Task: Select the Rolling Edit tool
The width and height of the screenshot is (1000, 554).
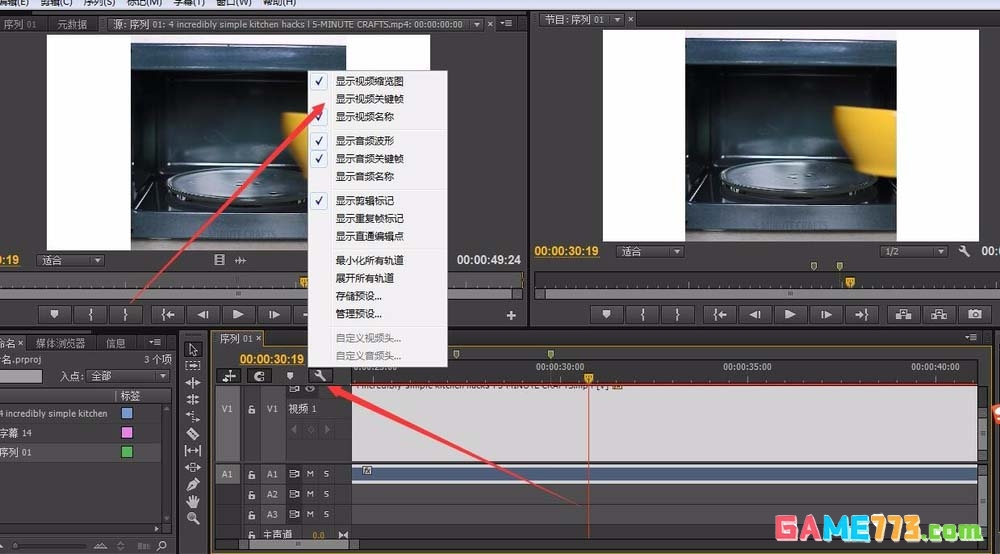Action: tap(193, 400)
